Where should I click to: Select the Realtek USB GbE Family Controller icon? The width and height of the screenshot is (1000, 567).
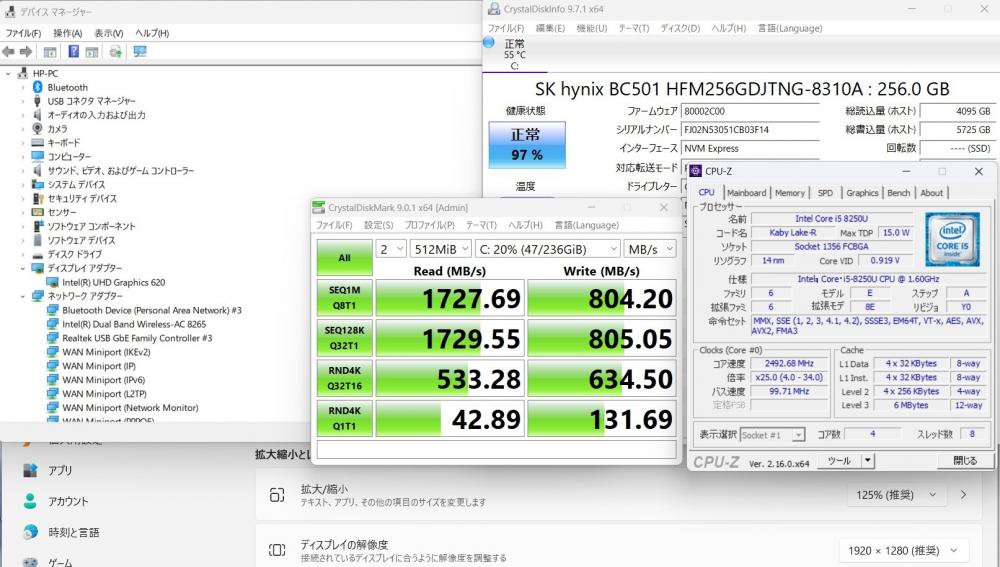(52, 338)
